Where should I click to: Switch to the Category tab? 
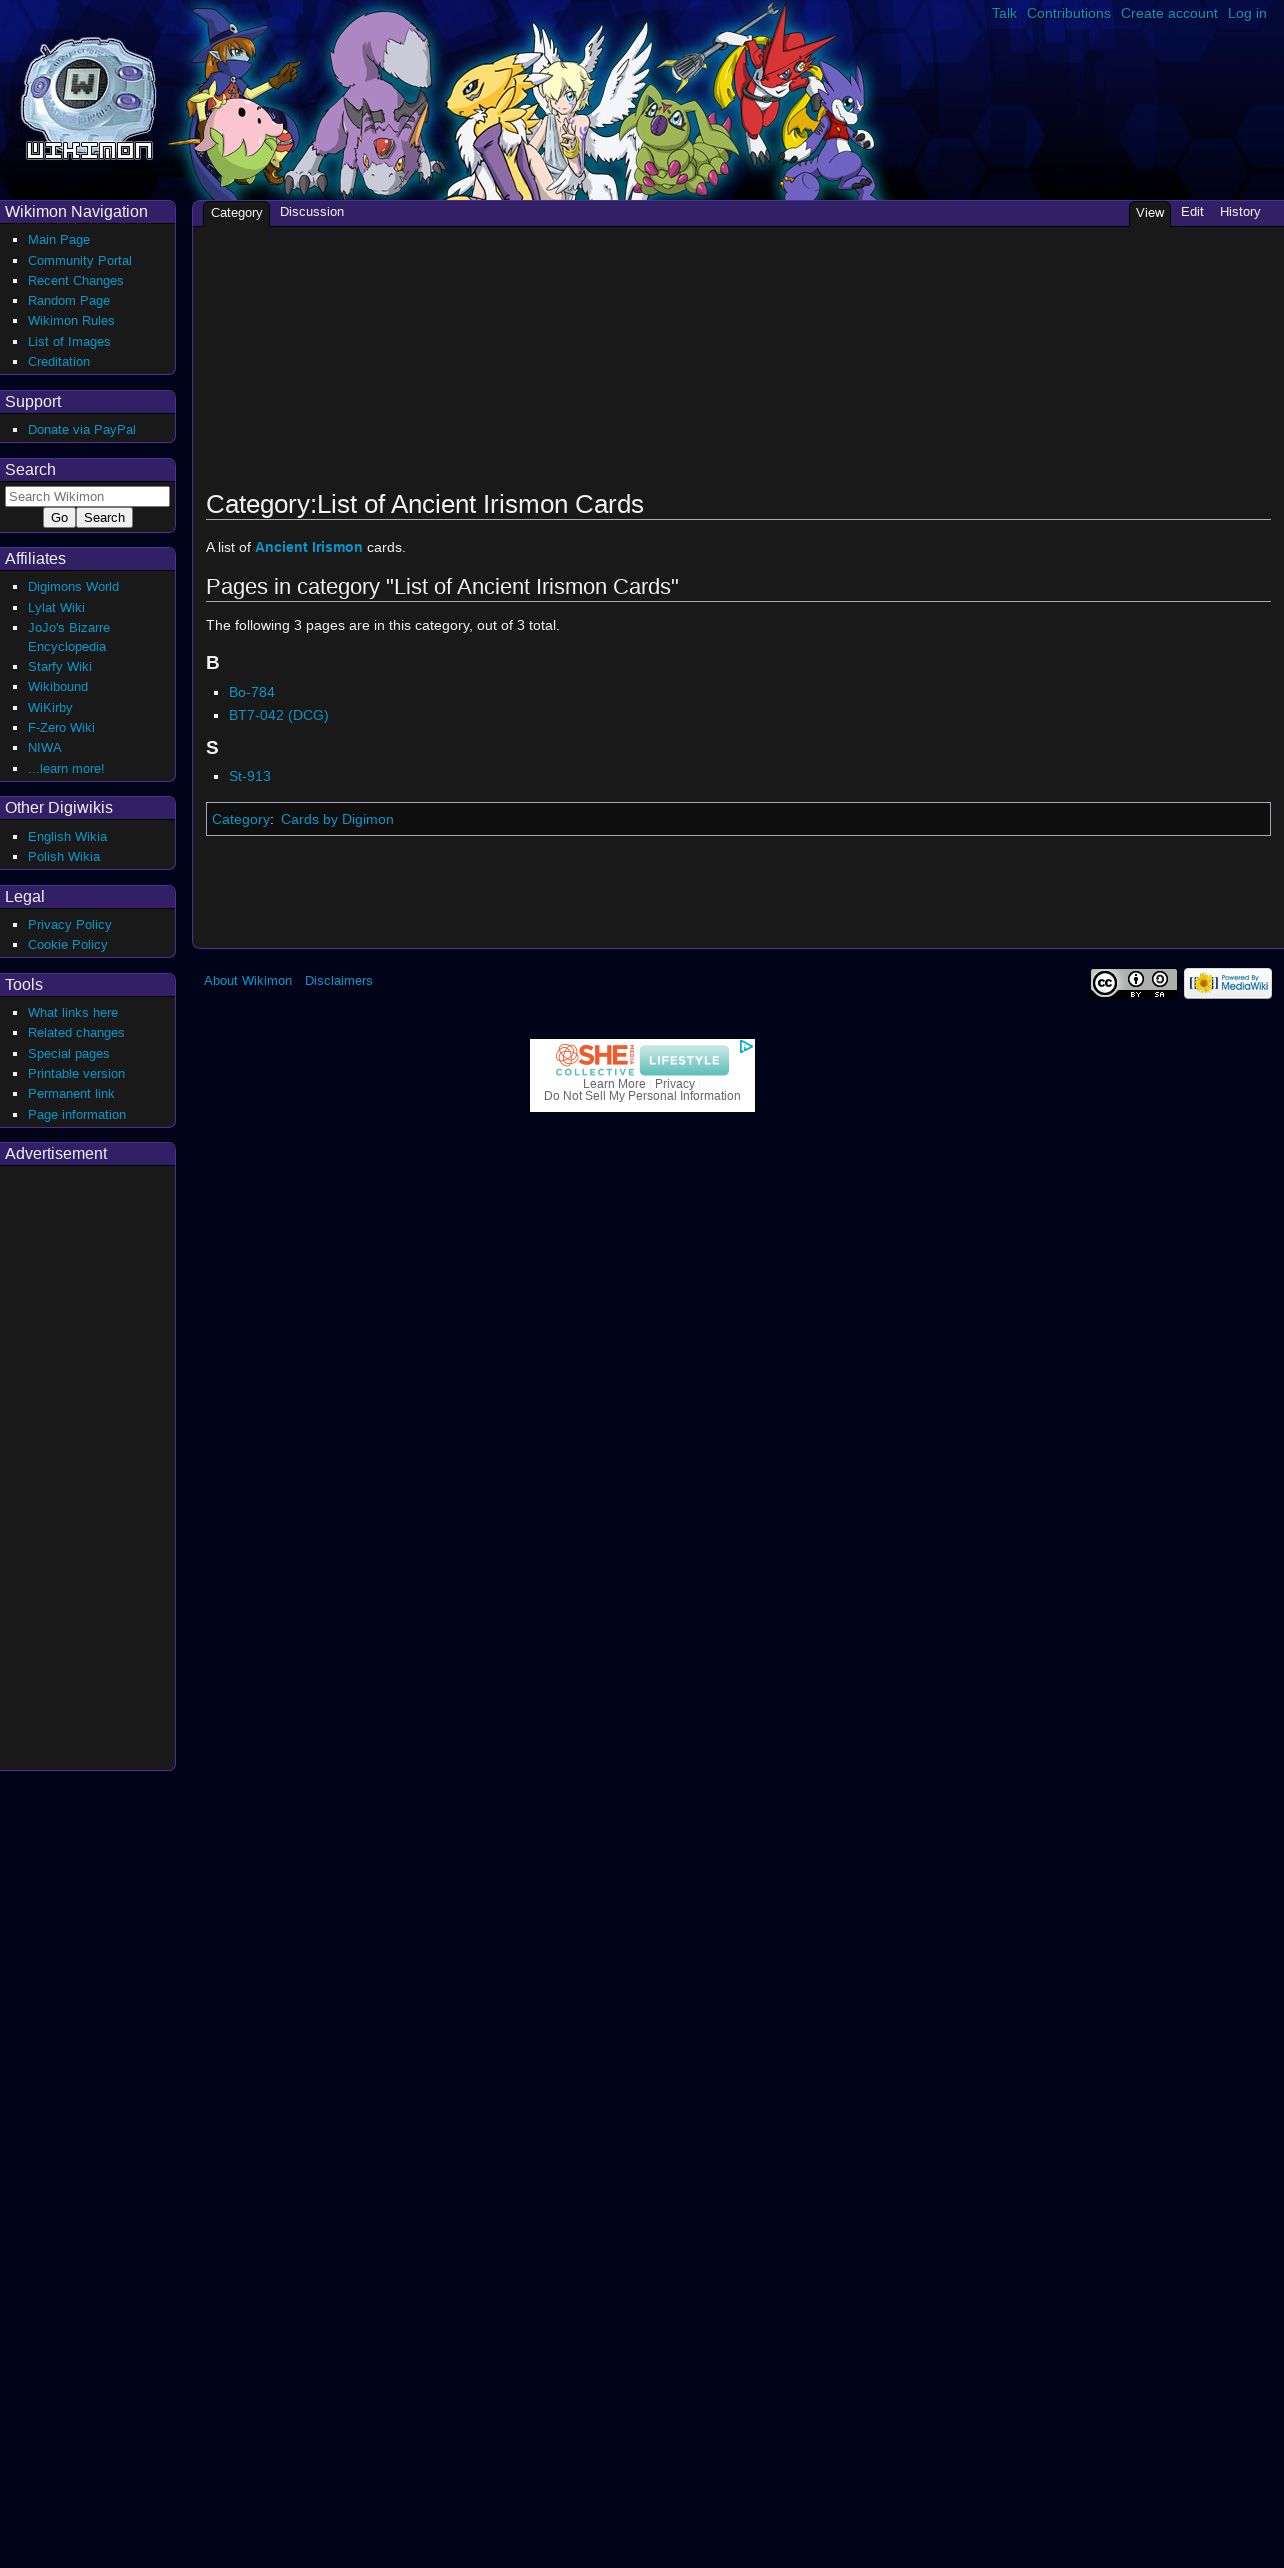[236, 213]
